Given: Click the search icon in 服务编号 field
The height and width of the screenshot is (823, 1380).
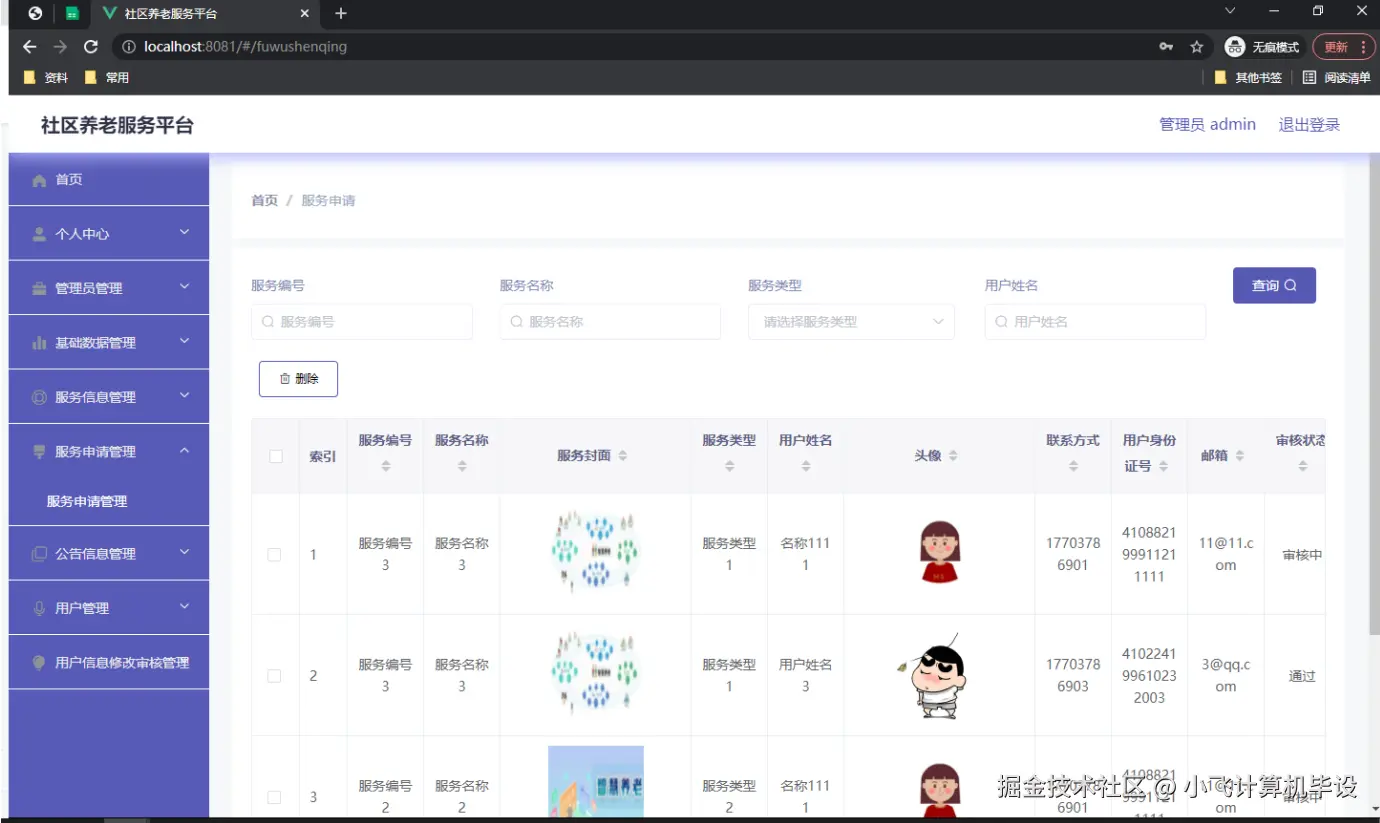Looking at the screenshot, I should click(x=267, y=321).
